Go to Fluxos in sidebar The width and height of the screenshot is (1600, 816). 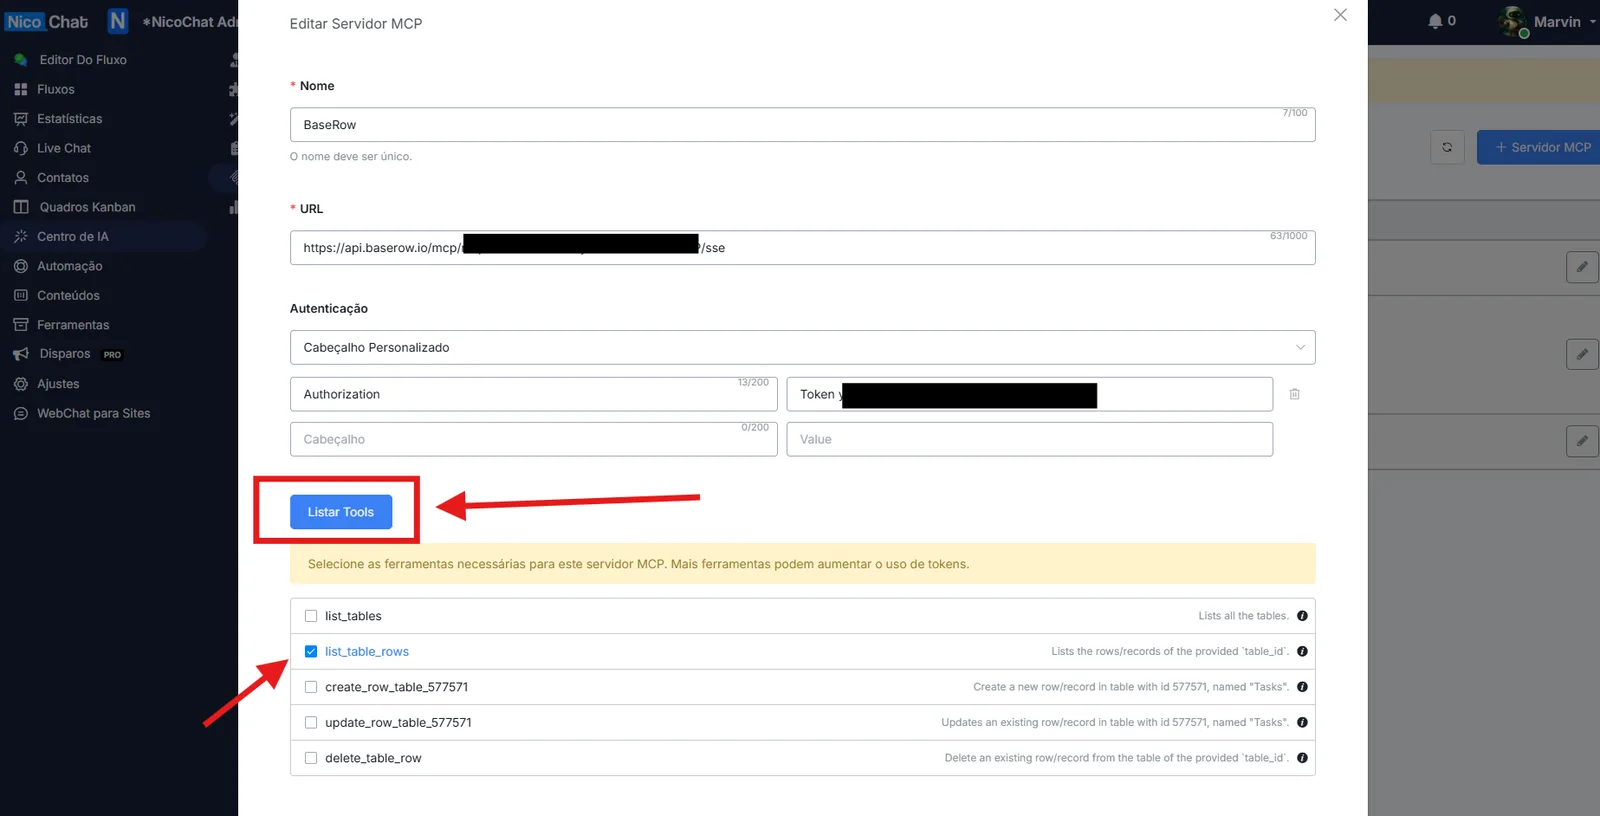click(56, 89)
